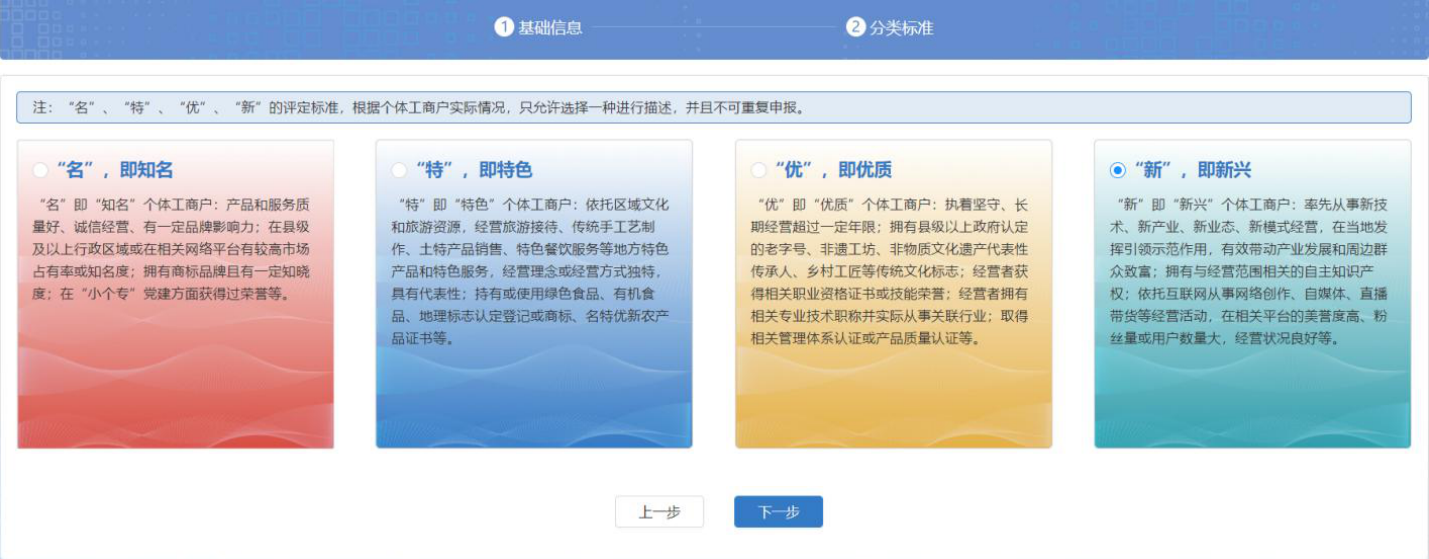Viewport: 1429px width, 559px height.
Task: Choose the “特”，即特色 radio option
Action: point(399,170)
